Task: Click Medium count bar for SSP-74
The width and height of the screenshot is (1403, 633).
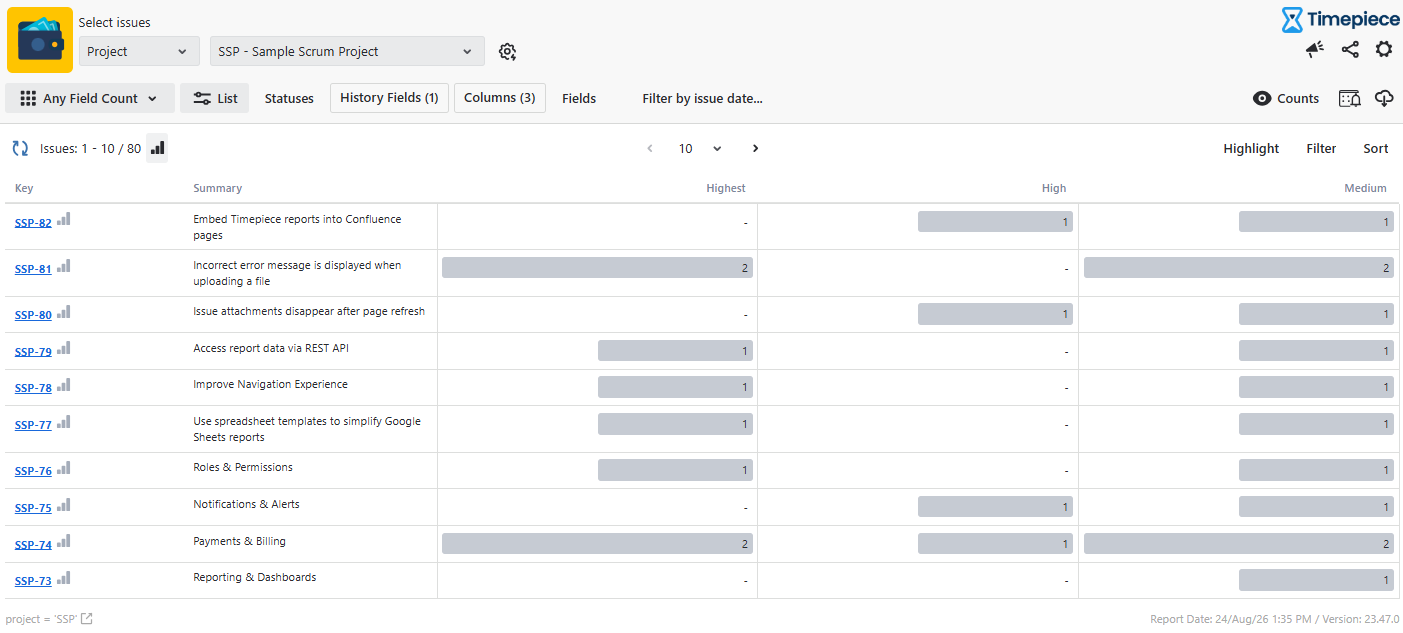Action: (1239, 544)
